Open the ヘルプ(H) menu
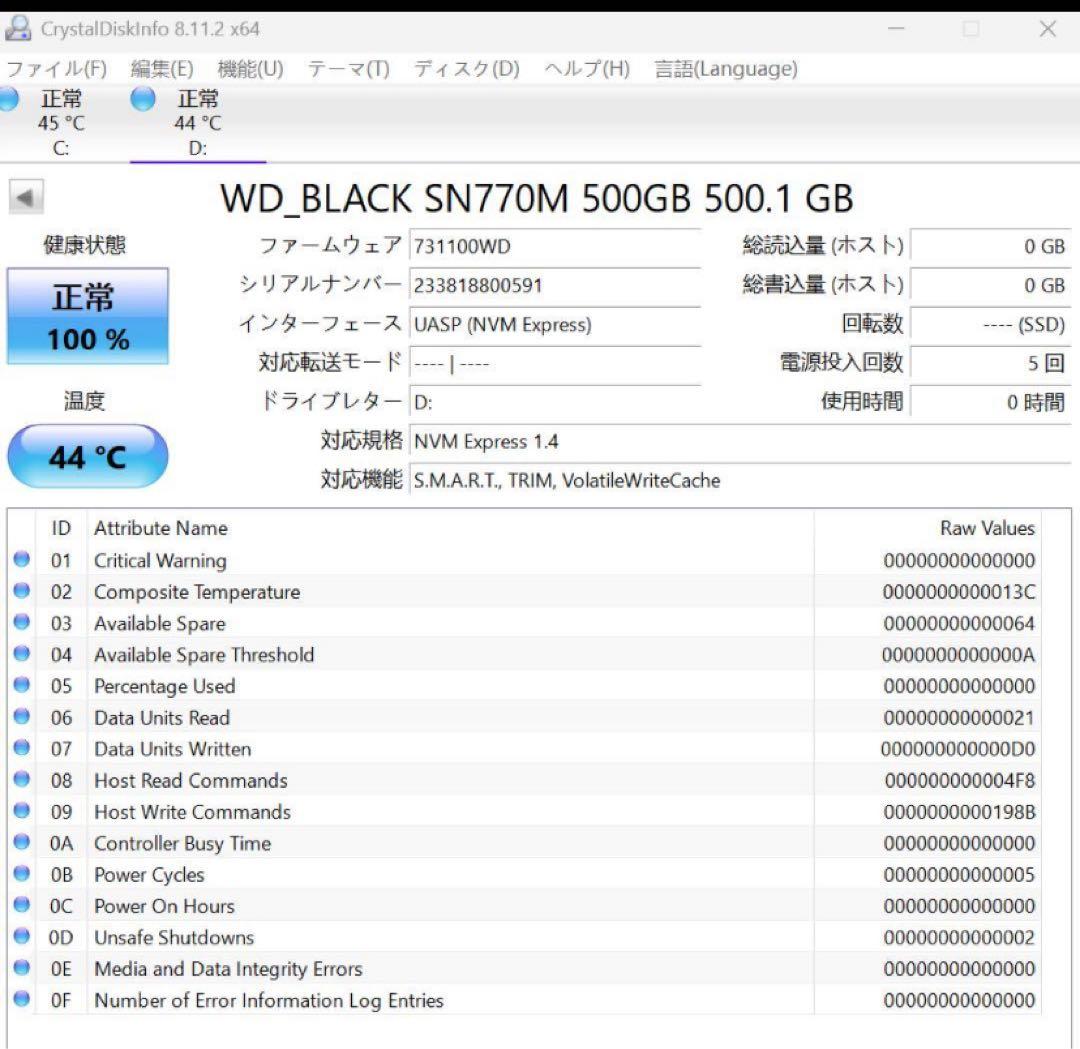This screenshot has height=1049, width=1080. click(587, 69)
